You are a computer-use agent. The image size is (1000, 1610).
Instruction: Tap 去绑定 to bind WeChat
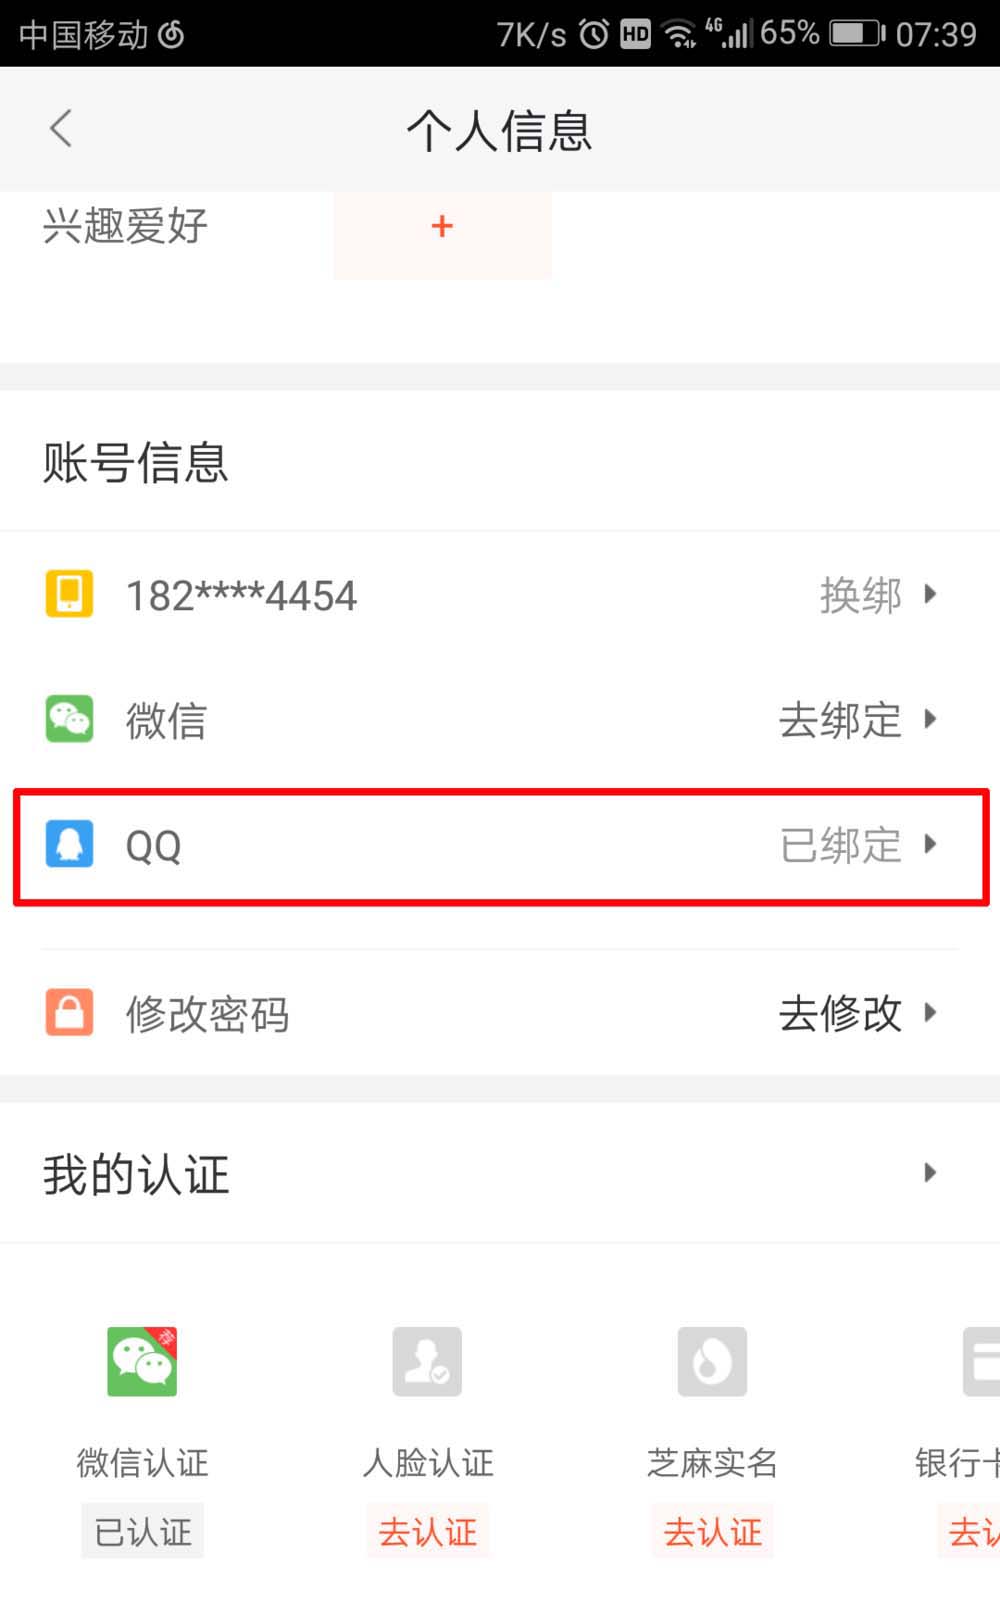pyautogui.click(x=840, y=720)
